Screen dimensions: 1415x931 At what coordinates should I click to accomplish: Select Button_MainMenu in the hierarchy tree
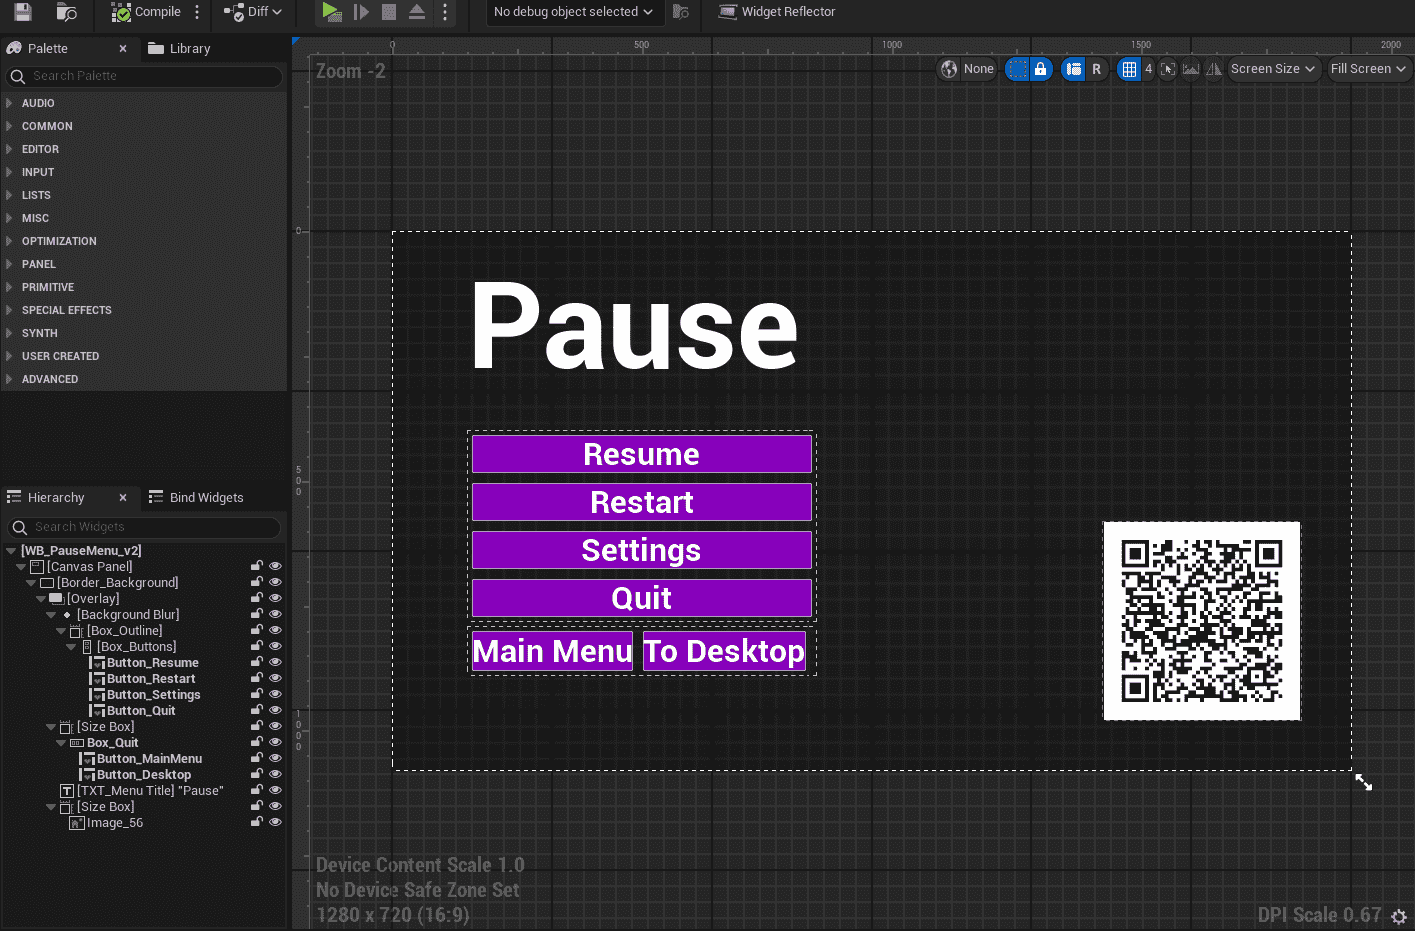point(149,758)
